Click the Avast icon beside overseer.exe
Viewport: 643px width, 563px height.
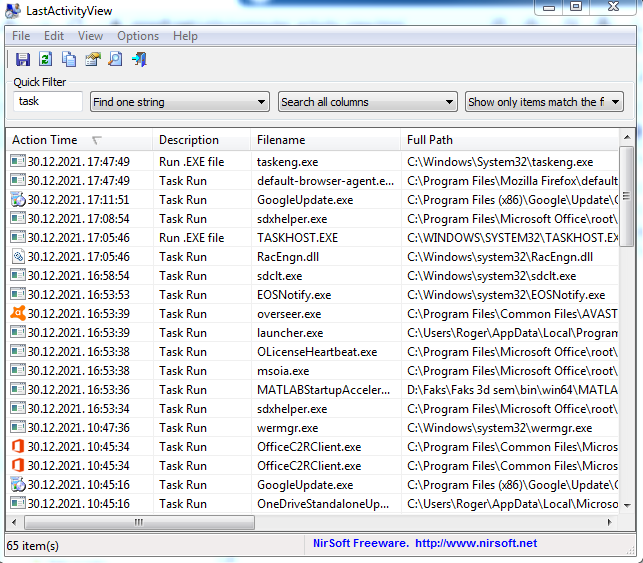pos(18,314)
